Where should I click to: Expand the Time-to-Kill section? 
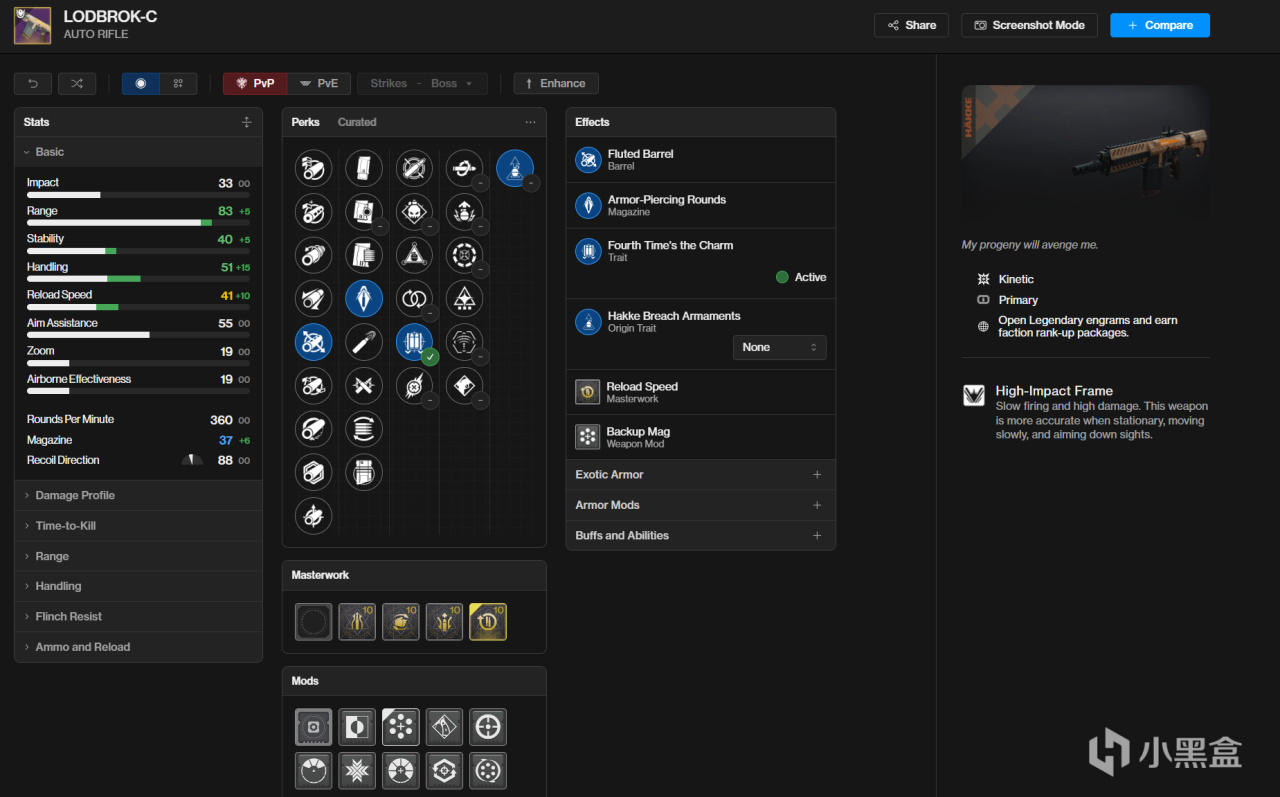pos(138,526)
